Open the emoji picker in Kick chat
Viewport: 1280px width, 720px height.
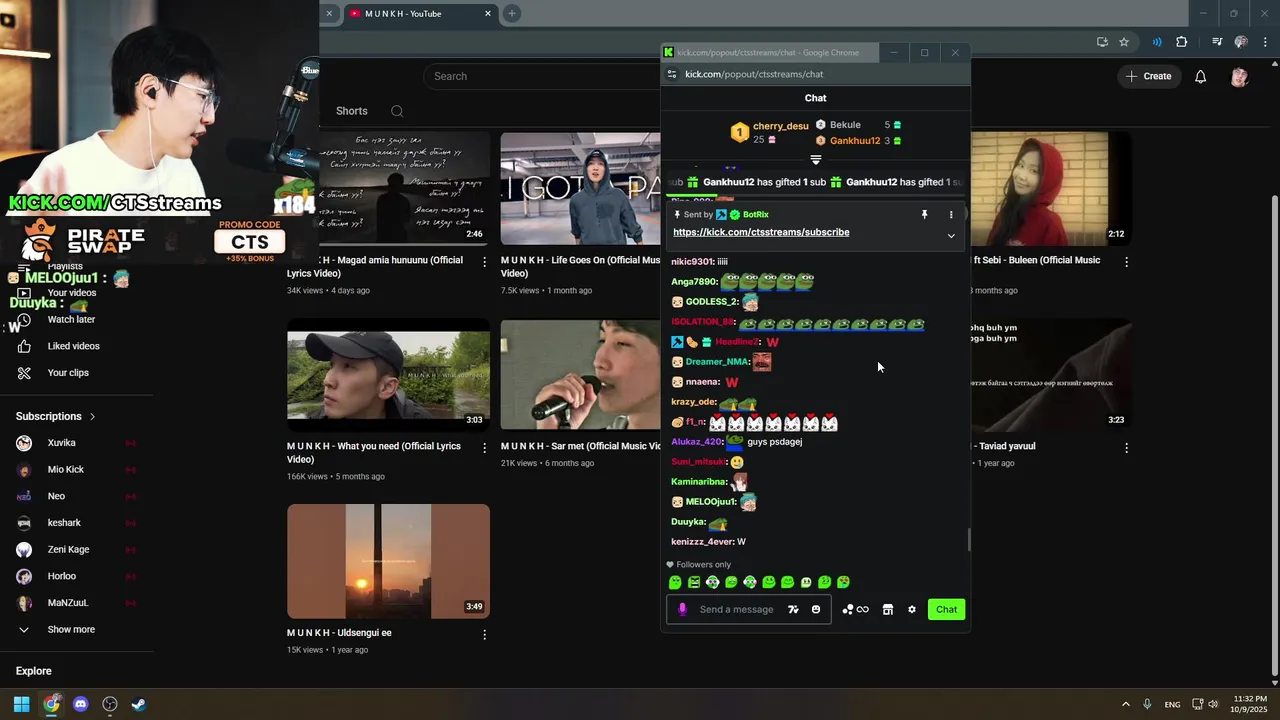click(x=816, y=609)
